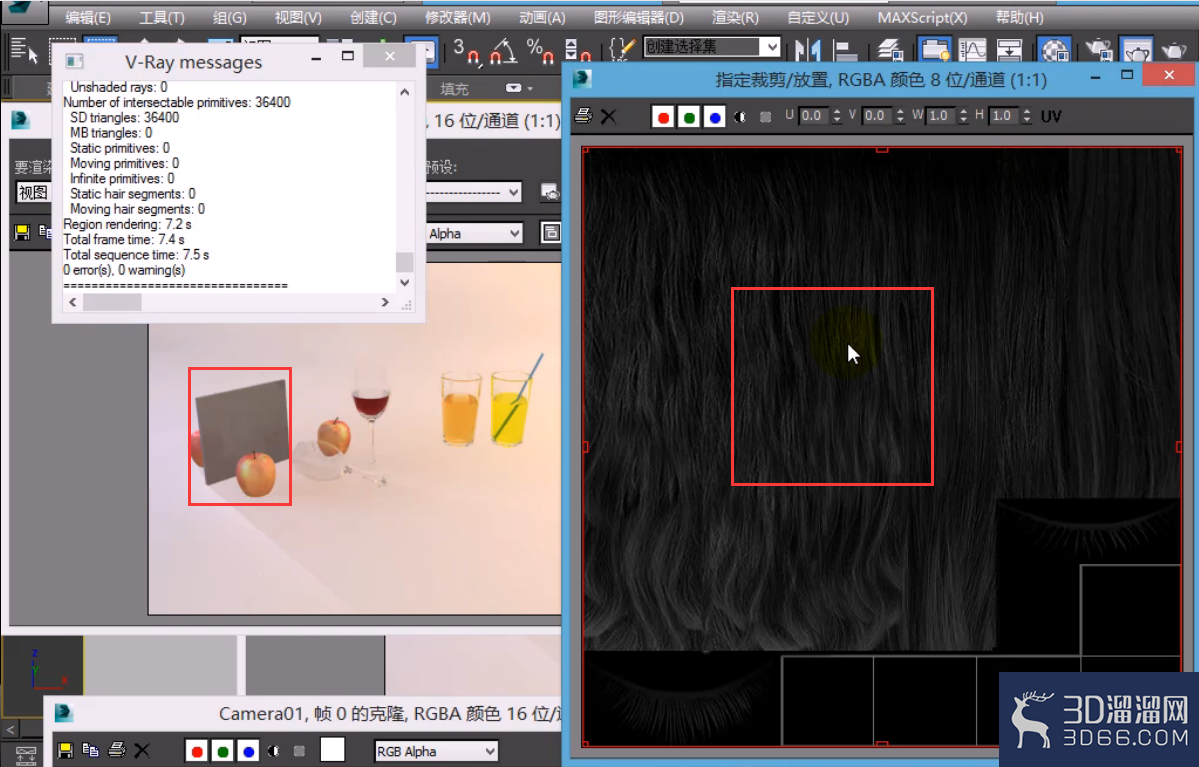Screen dimensions: 1199x767
Task: Click white color swatch in Camera01 window
Action: tap(332, 750)
